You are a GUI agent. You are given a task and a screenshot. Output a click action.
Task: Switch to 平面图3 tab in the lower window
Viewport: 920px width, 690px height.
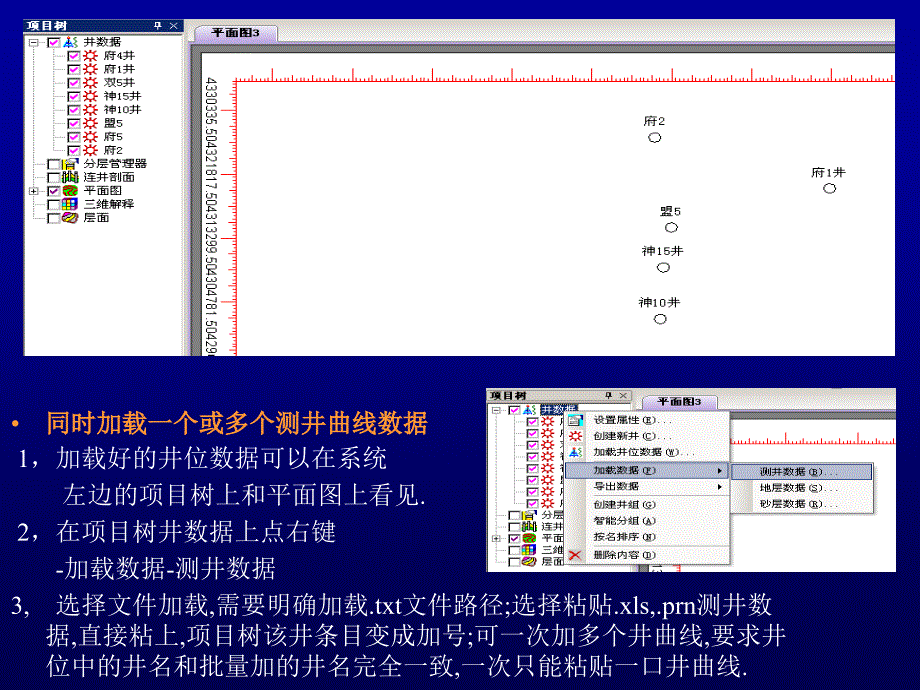click(679, 402)
